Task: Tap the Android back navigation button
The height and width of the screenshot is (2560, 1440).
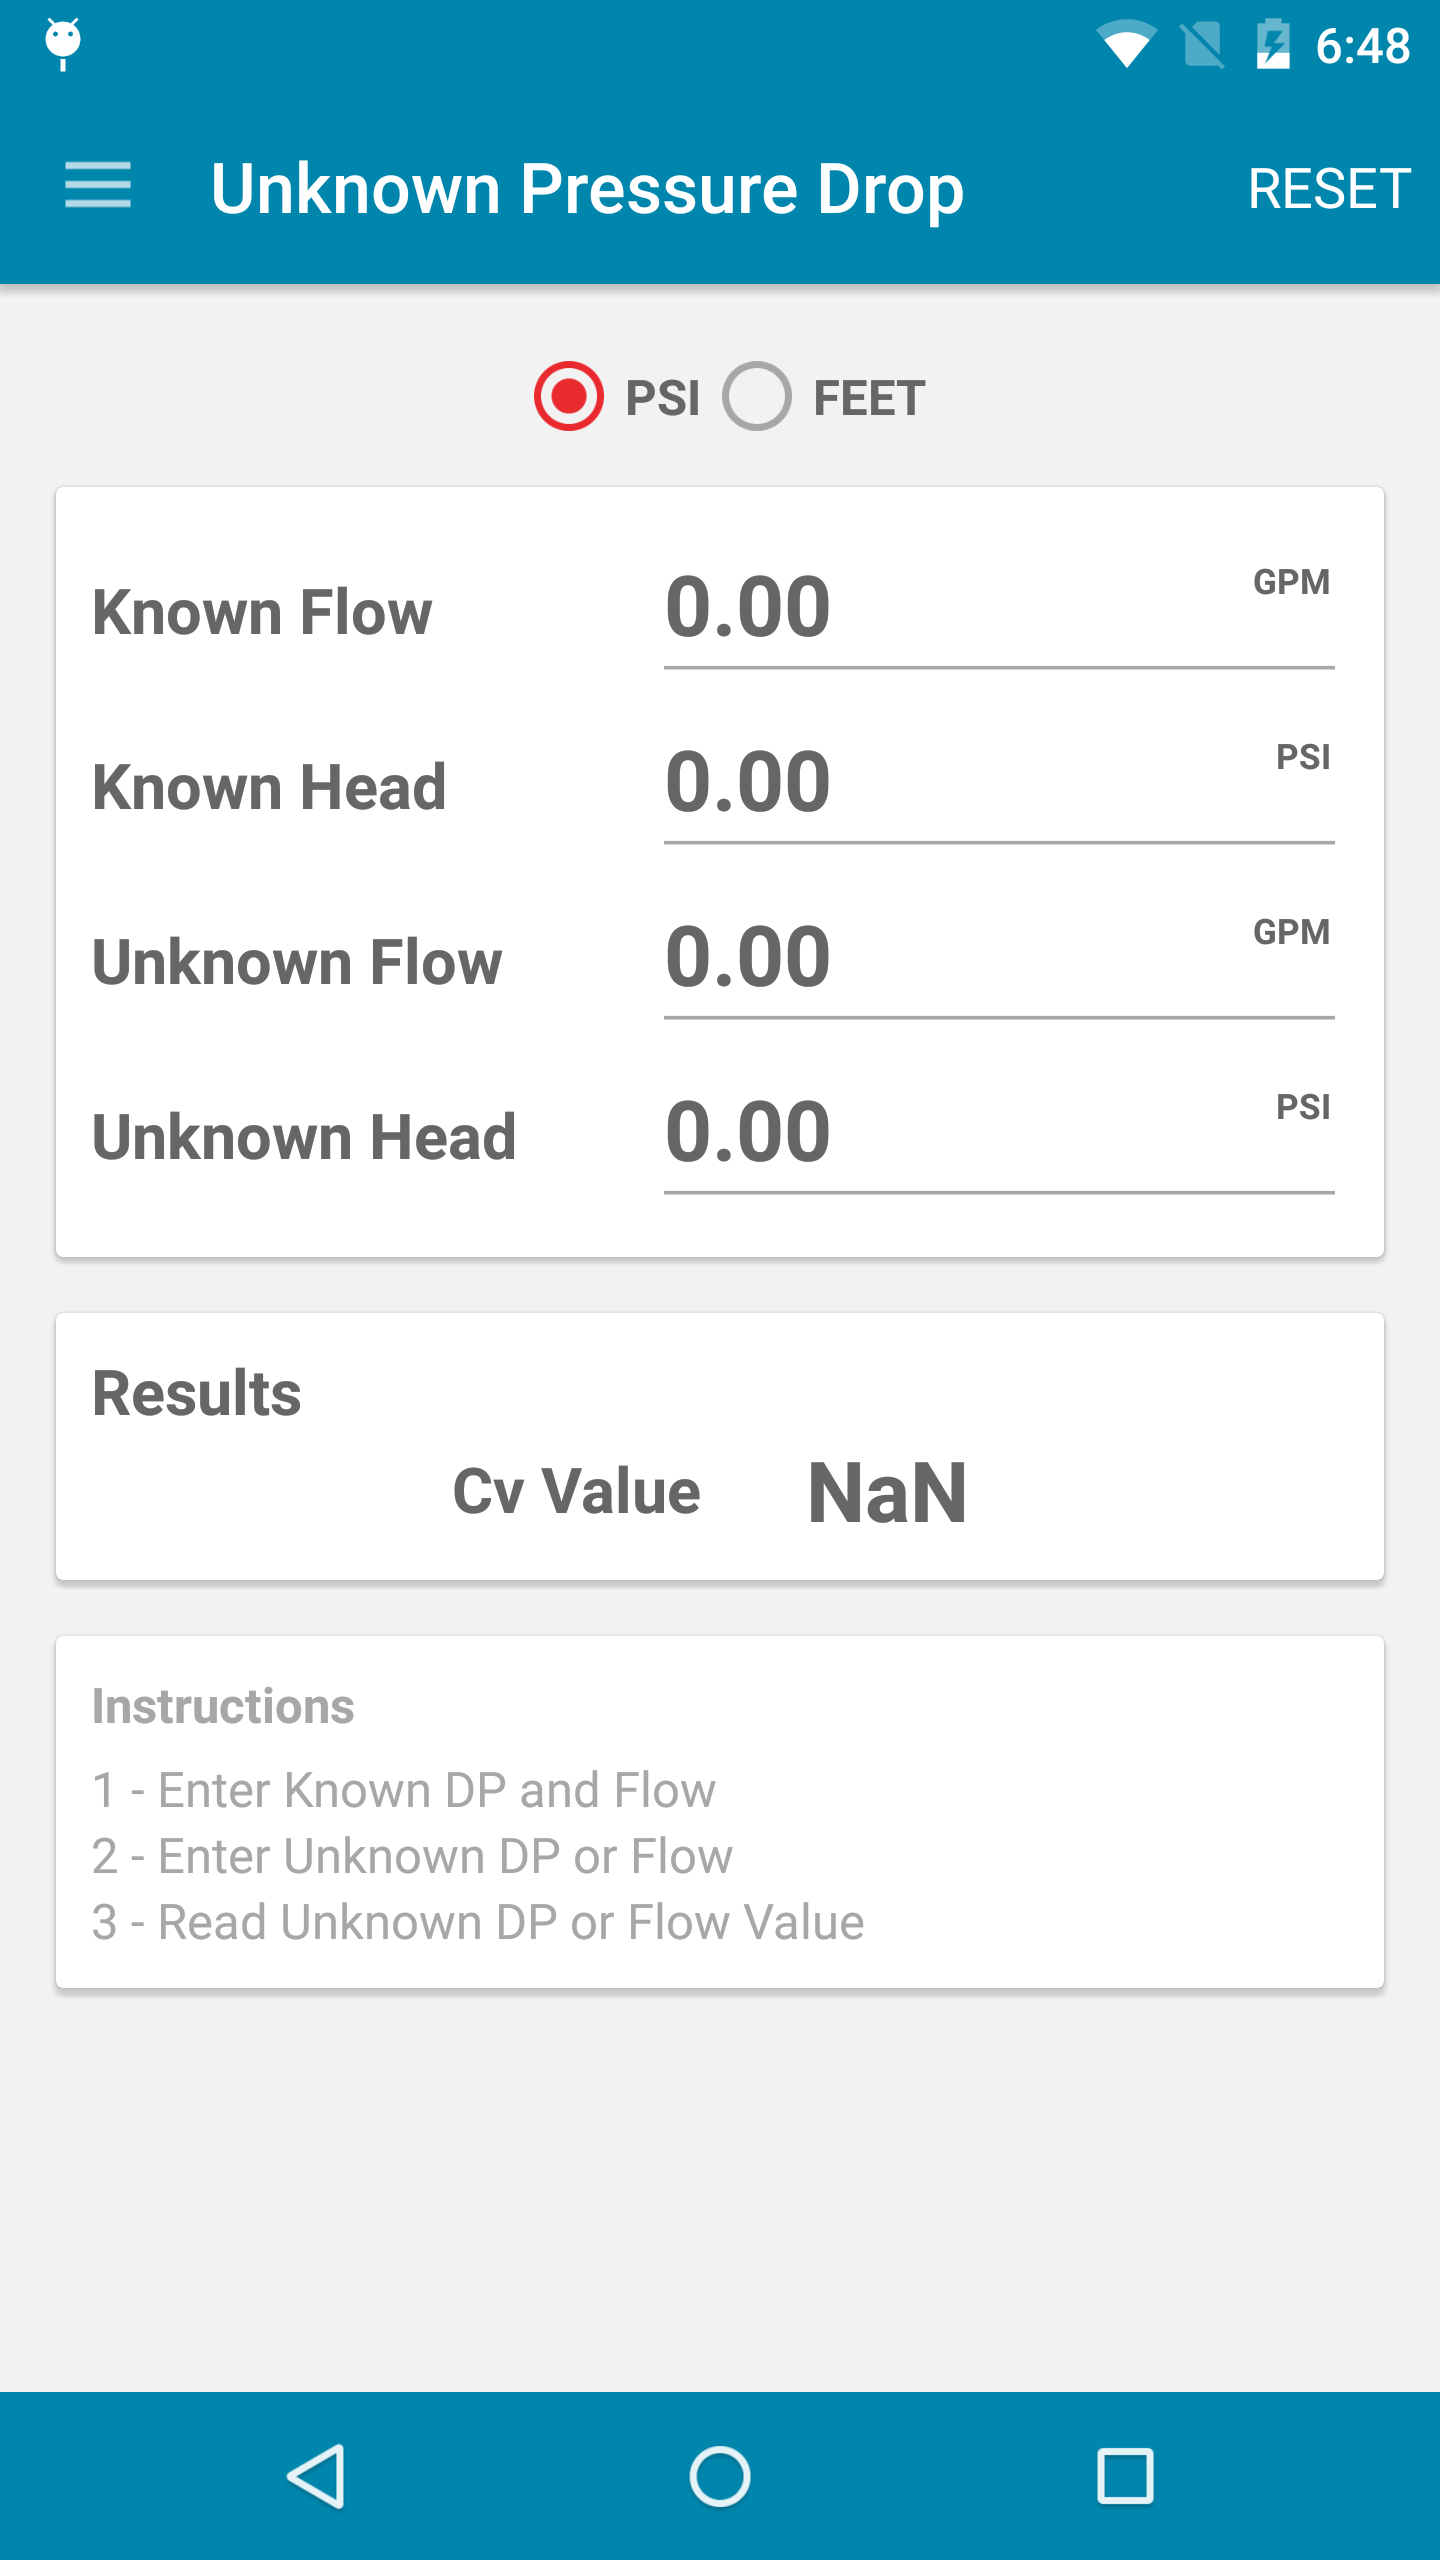Action: (316, 2476)
